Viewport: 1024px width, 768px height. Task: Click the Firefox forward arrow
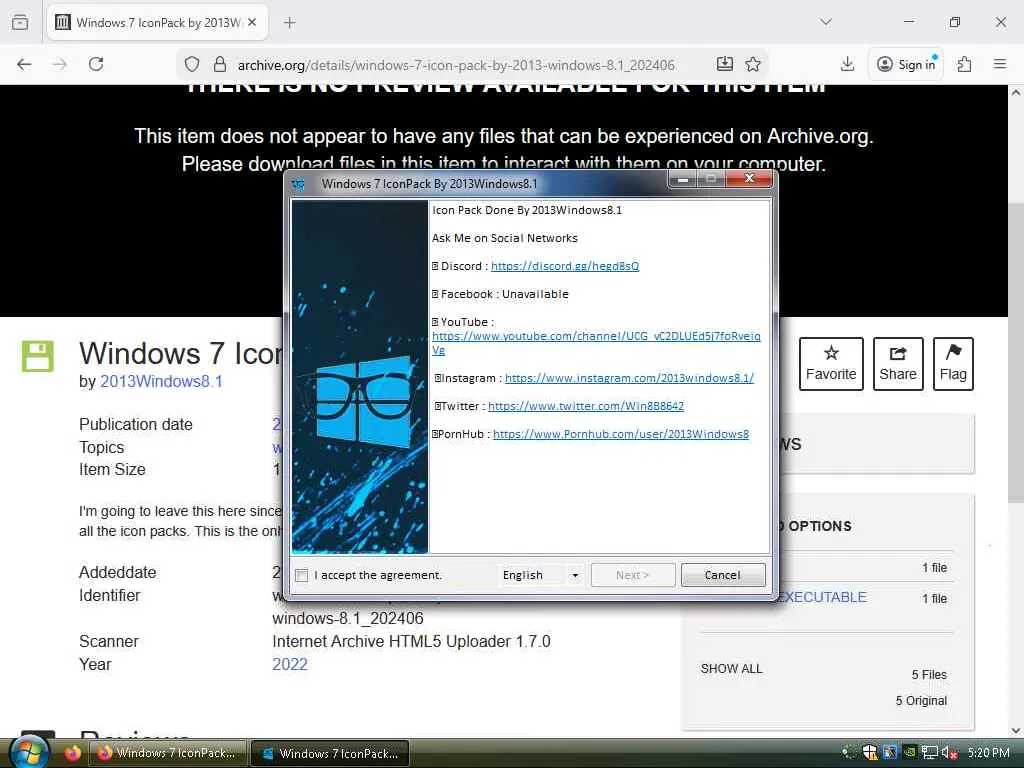(x=60, y=64)
